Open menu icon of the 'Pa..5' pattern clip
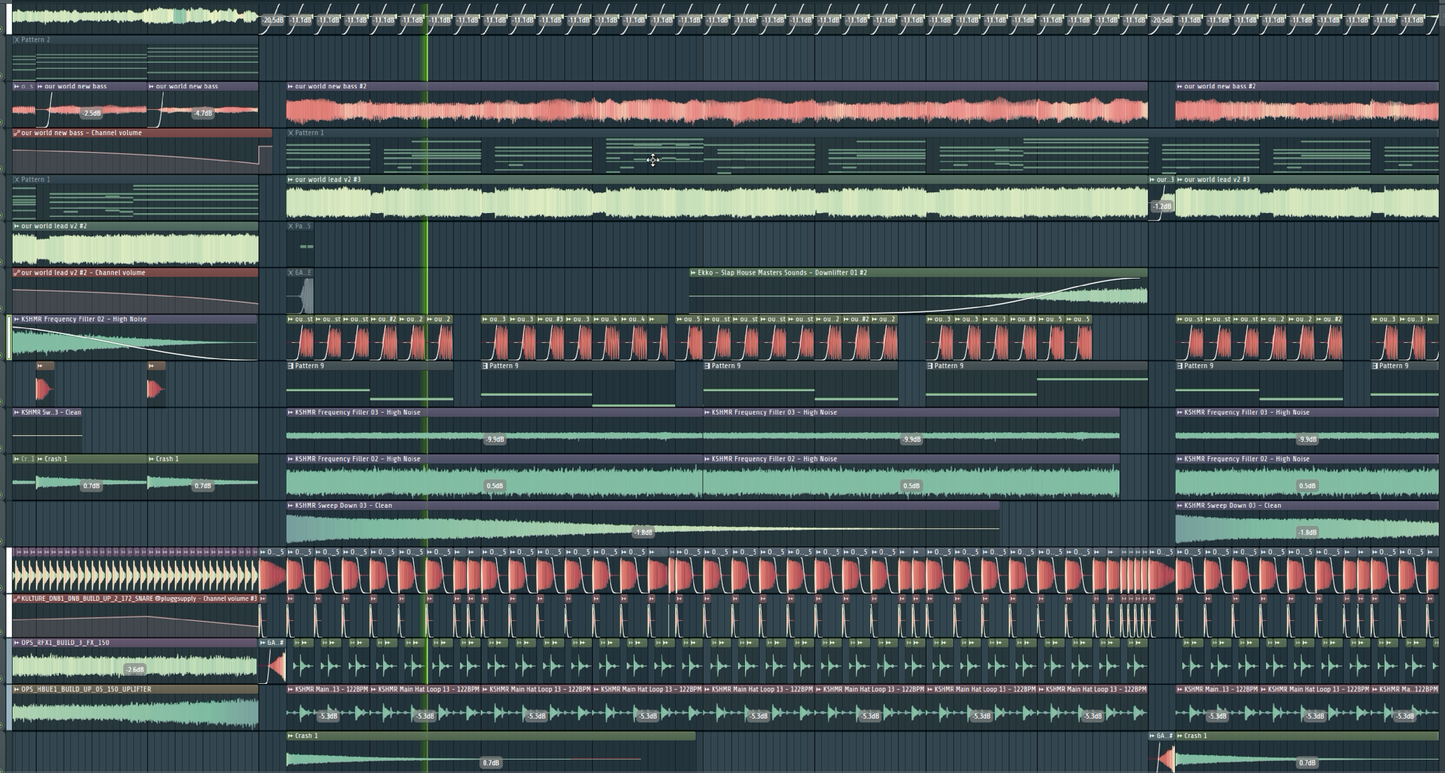 tap(291, 226)
